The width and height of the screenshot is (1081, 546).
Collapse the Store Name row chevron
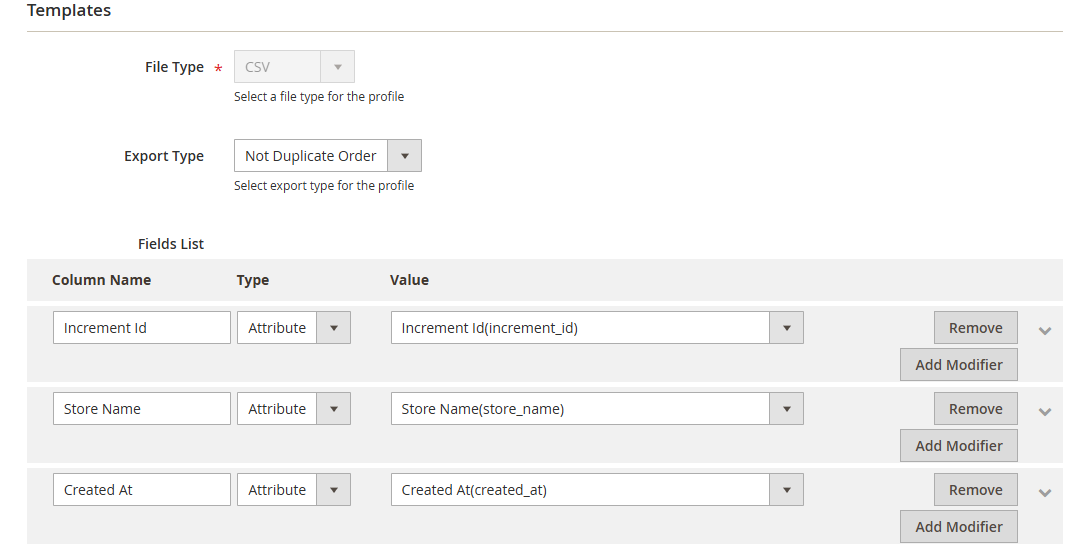click(x=1045, y=411)
